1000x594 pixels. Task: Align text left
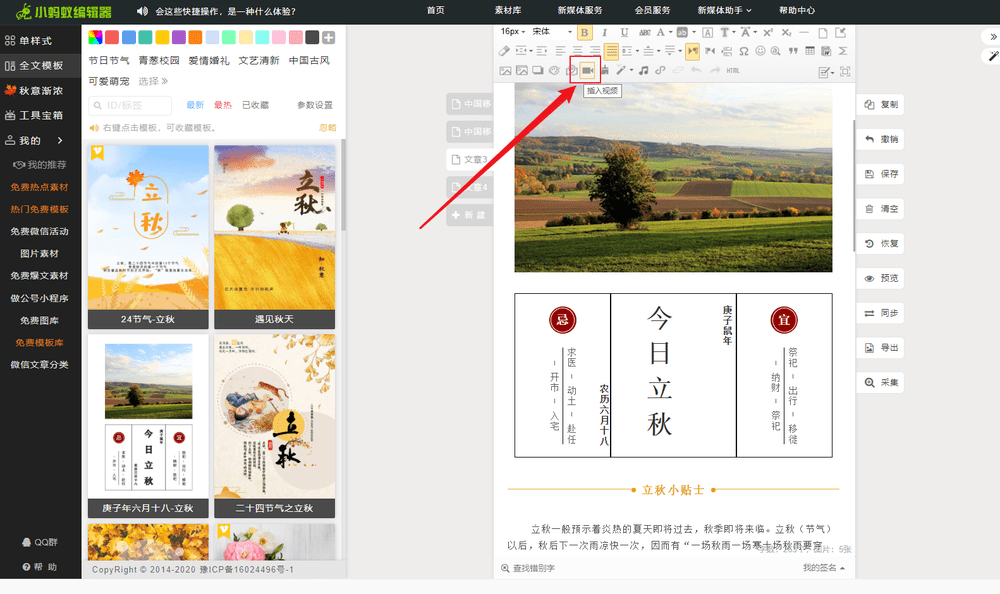tap(561, 51)
